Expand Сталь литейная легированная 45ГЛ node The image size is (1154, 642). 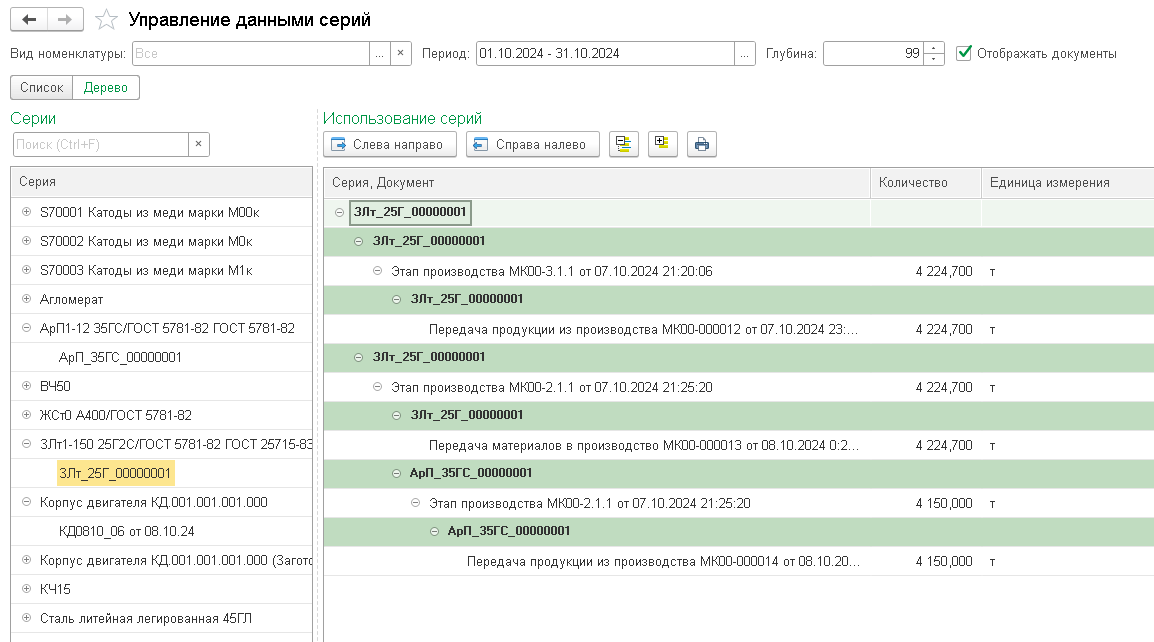click(26, 618)
